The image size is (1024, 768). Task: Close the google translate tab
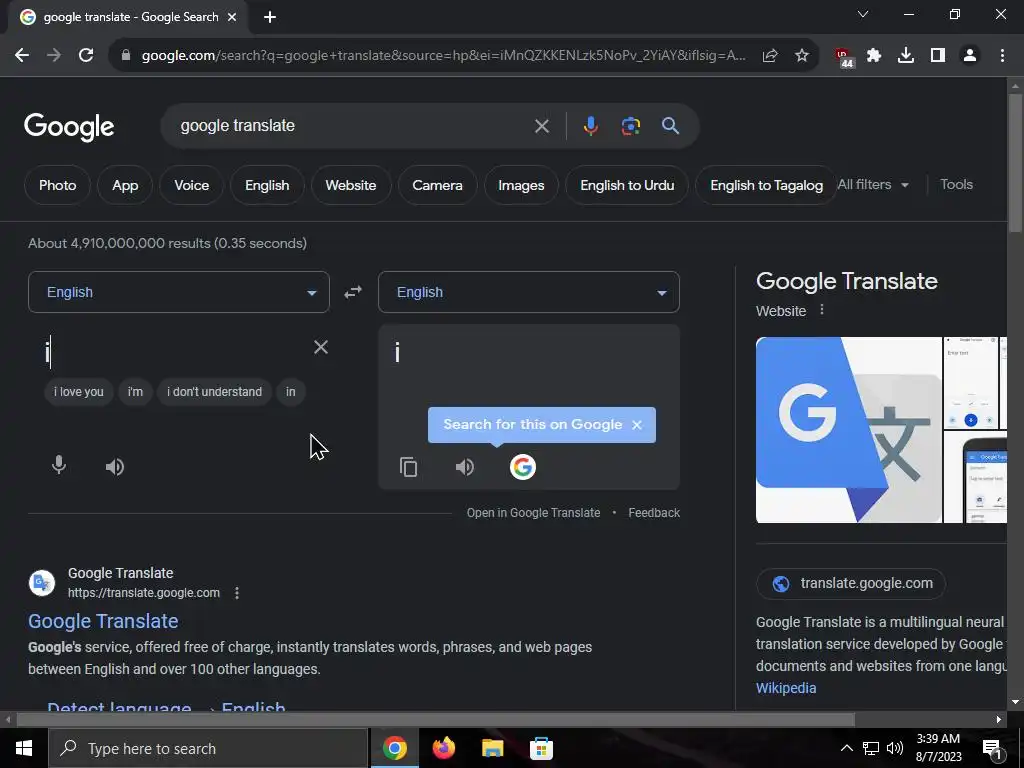[x=232, y=17]
